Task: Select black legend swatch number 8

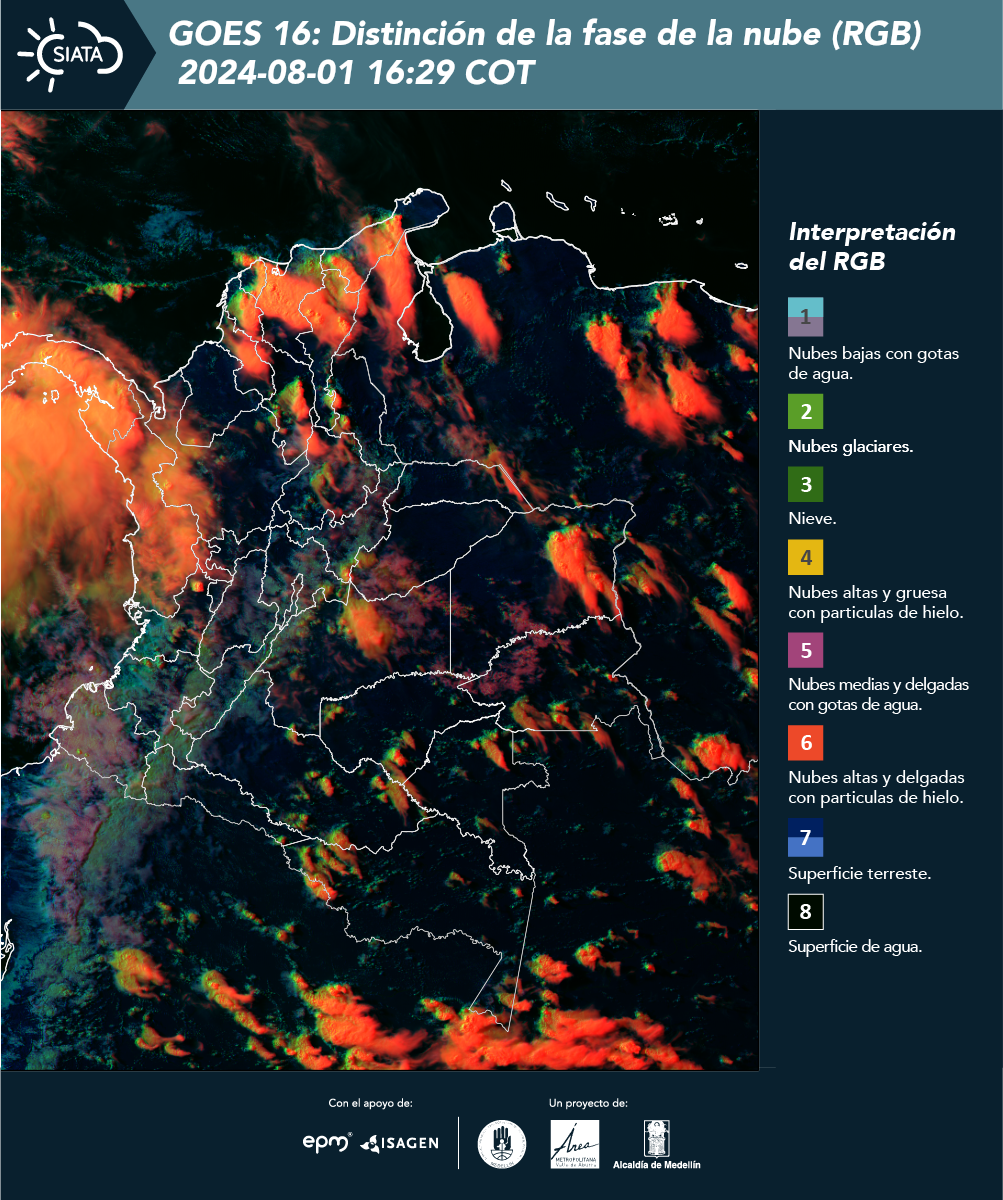Action: (805, 912)
